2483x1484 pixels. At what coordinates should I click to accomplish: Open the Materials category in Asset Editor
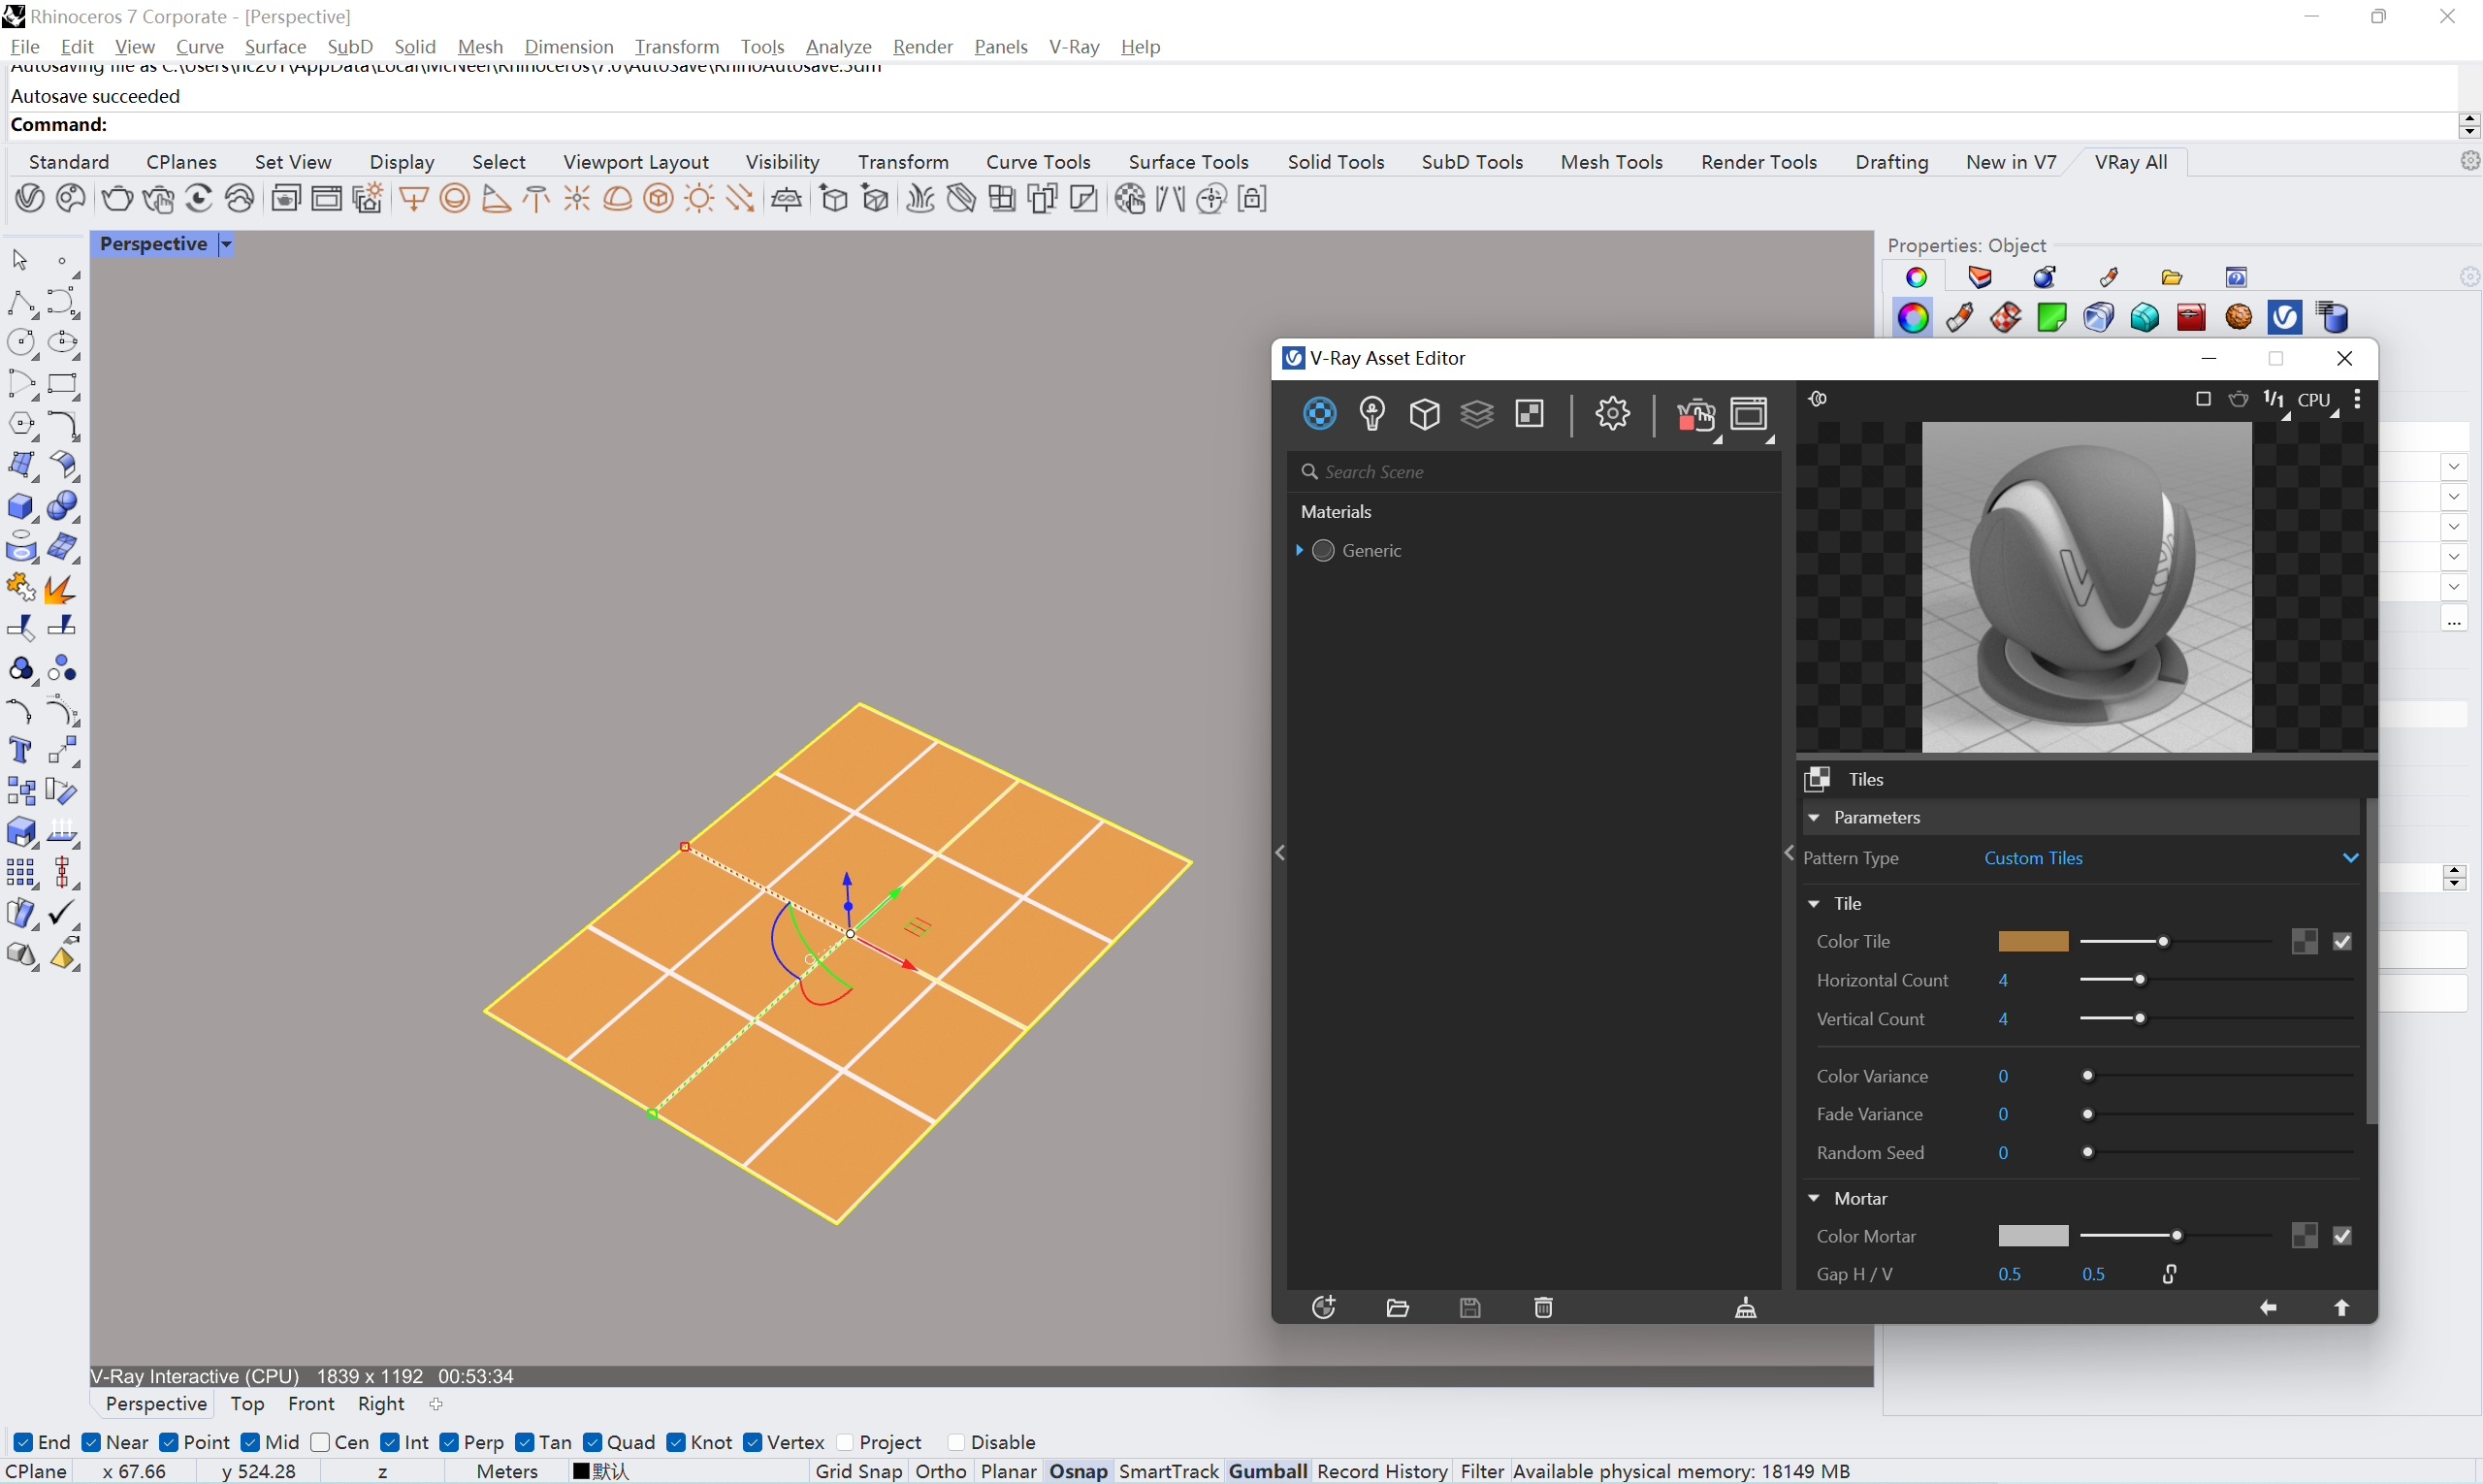(1319, 413)
